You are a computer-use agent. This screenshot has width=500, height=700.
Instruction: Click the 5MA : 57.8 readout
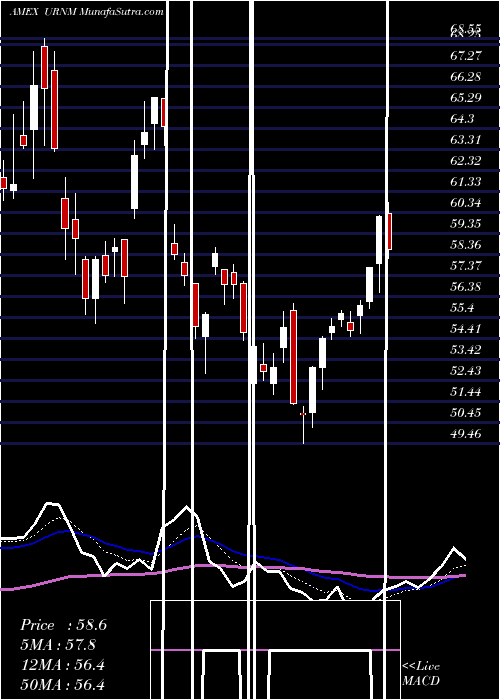click(58, 645)
